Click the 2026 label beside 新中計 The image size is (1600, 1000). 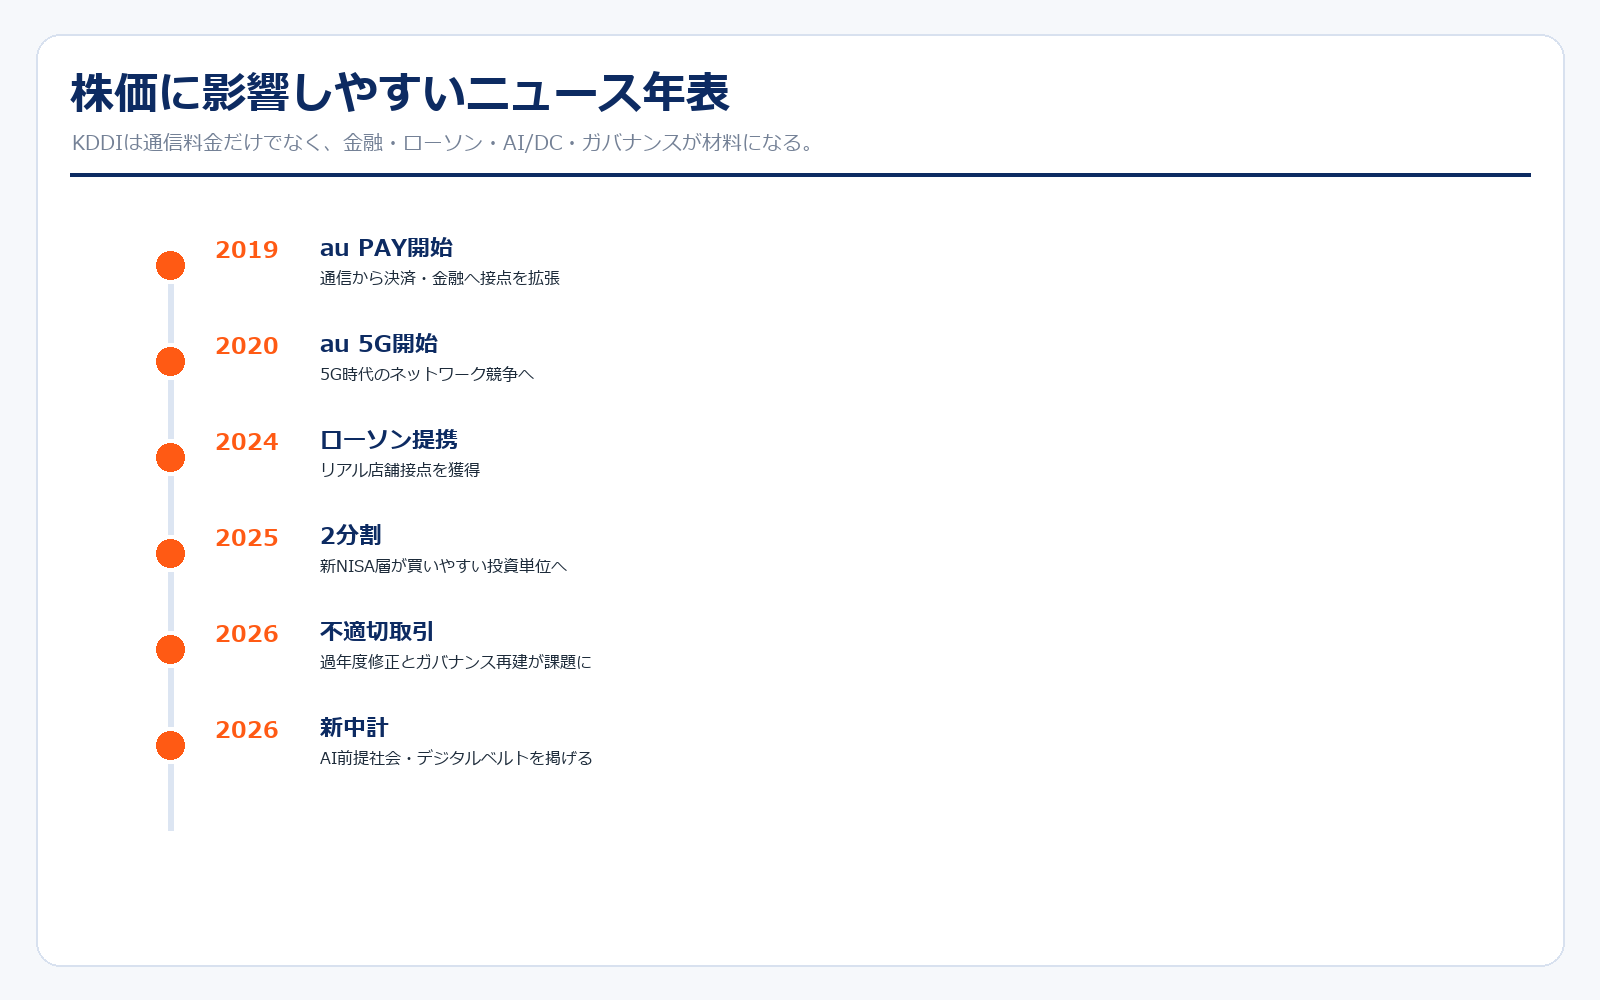click(247, 730)
